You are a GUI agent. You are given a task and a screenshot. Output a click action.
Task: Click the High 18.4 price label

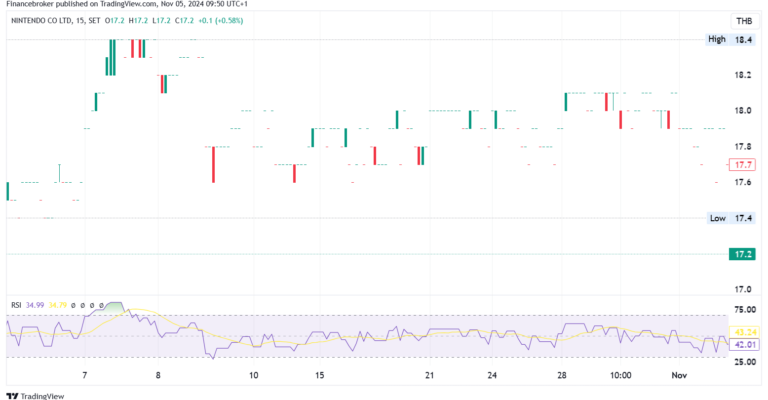(x=730, y=39)
